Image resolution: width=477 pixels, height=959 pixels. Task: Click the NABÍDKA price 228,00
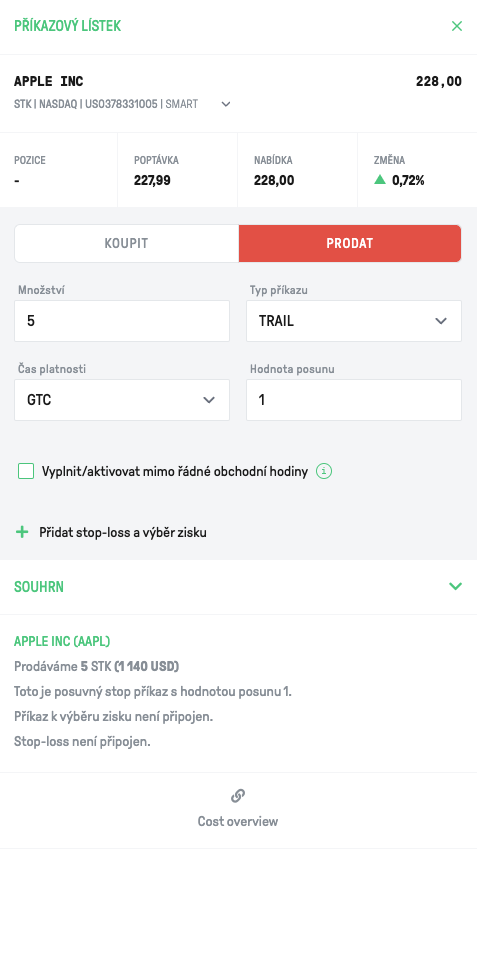(274, 180)
